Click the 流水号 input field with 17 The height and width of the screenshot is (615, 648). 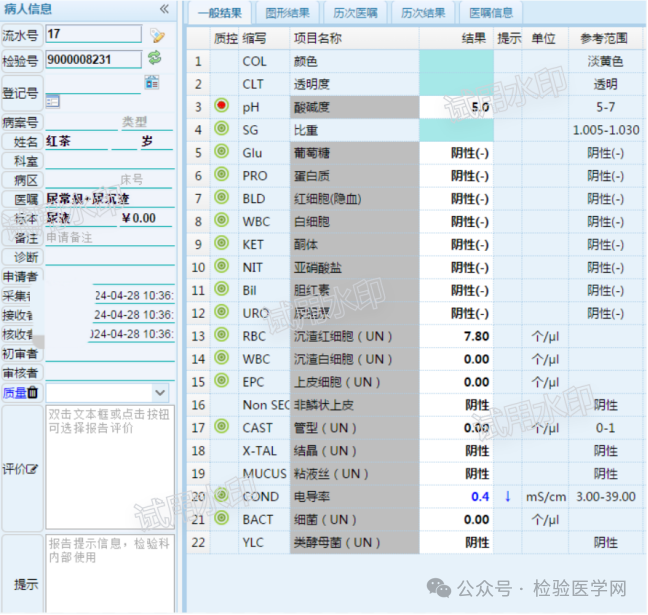[93, 34]
